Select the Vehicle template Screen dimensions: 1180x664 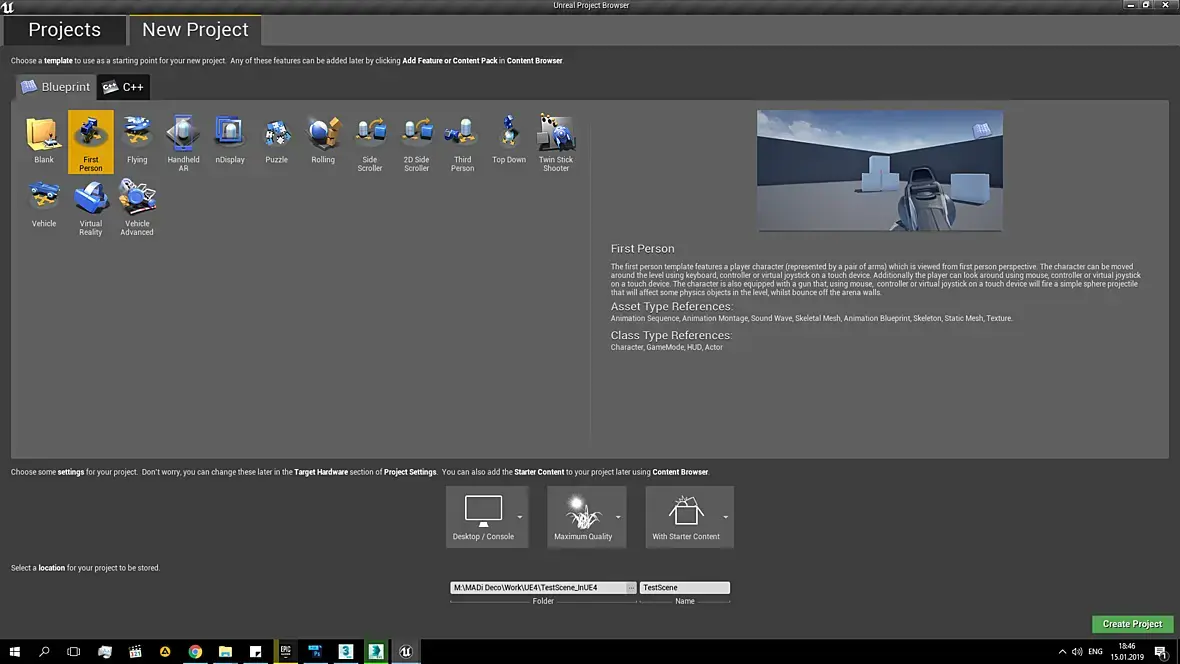point(44,205)
